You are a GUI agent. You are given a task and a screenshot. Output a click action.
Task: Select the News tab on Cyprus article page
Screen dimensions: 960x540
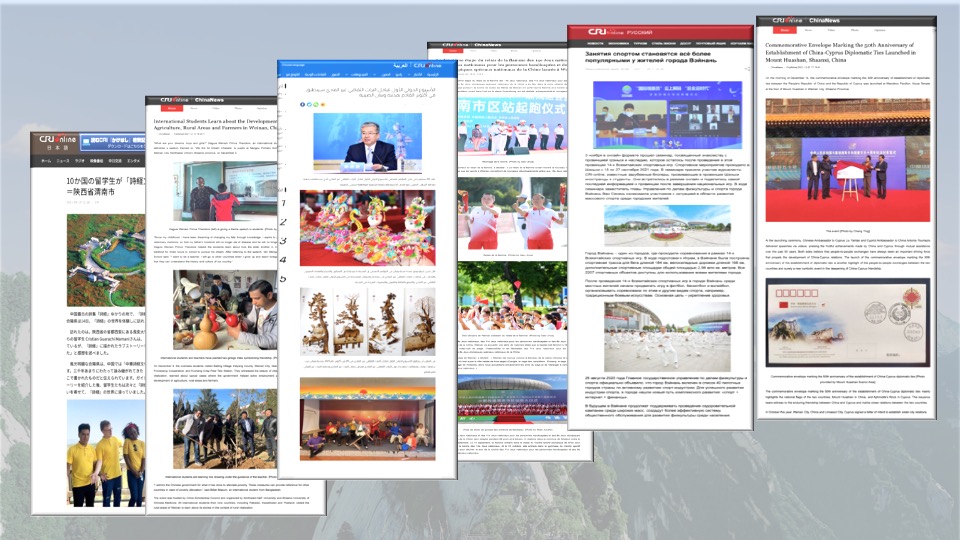[808, 29]
